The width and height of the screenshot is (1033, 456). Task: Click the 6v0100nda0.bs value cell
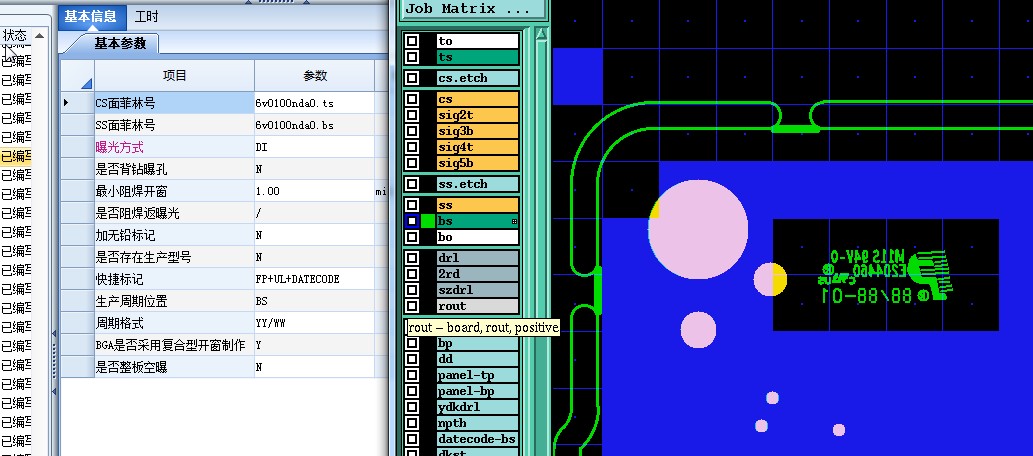click(314, 125)
